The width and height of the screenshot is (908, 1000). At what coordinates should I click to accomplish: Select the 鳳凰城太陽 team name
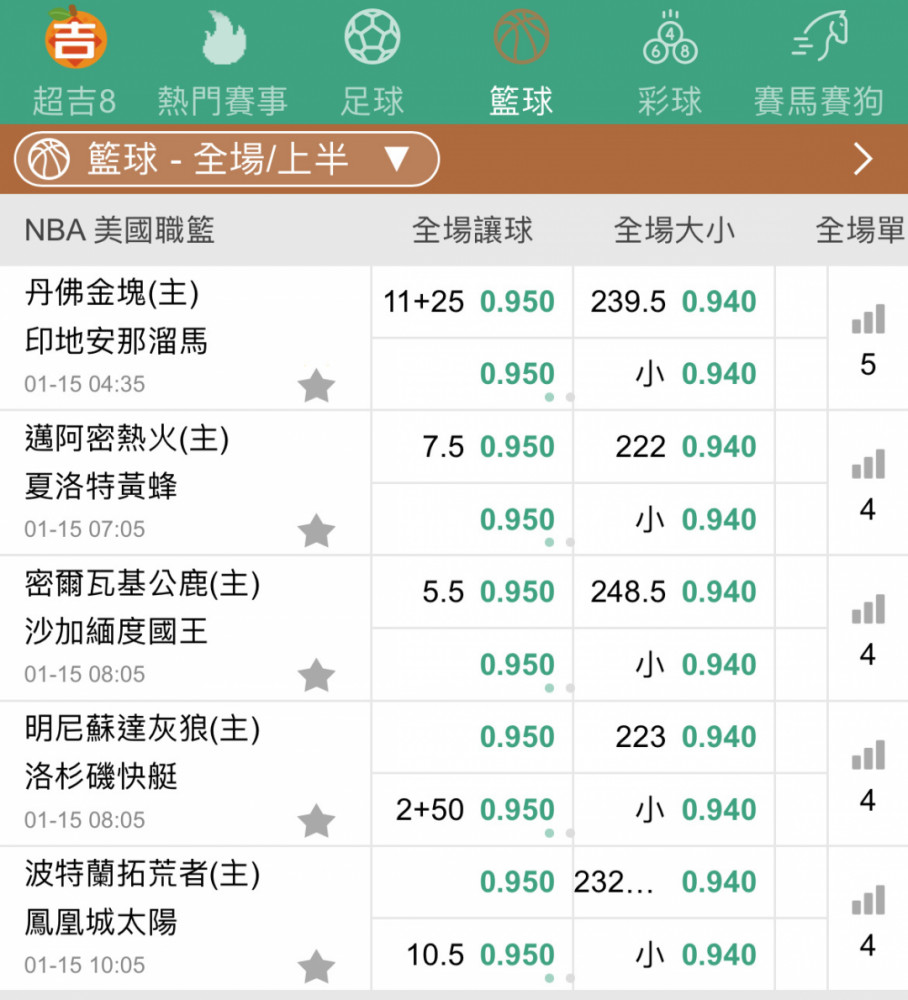[x=101, y=922]
